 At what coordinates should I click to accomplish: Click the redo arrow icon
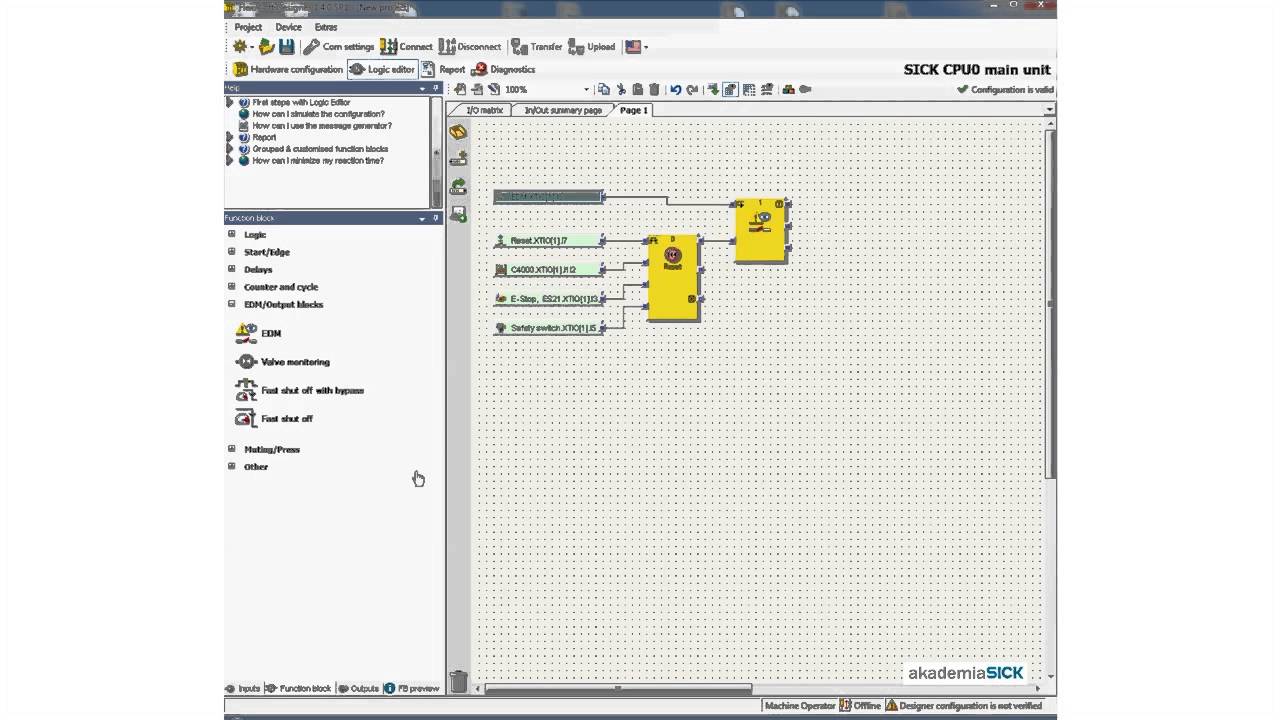pyautogui.click(x=692, y=89)
